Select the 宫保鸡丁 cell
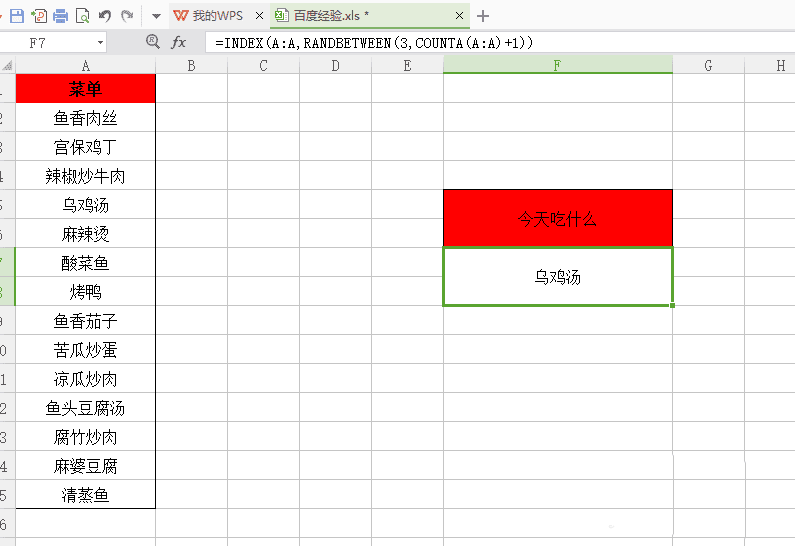795x546 pixels. click(x=85, y=147)
